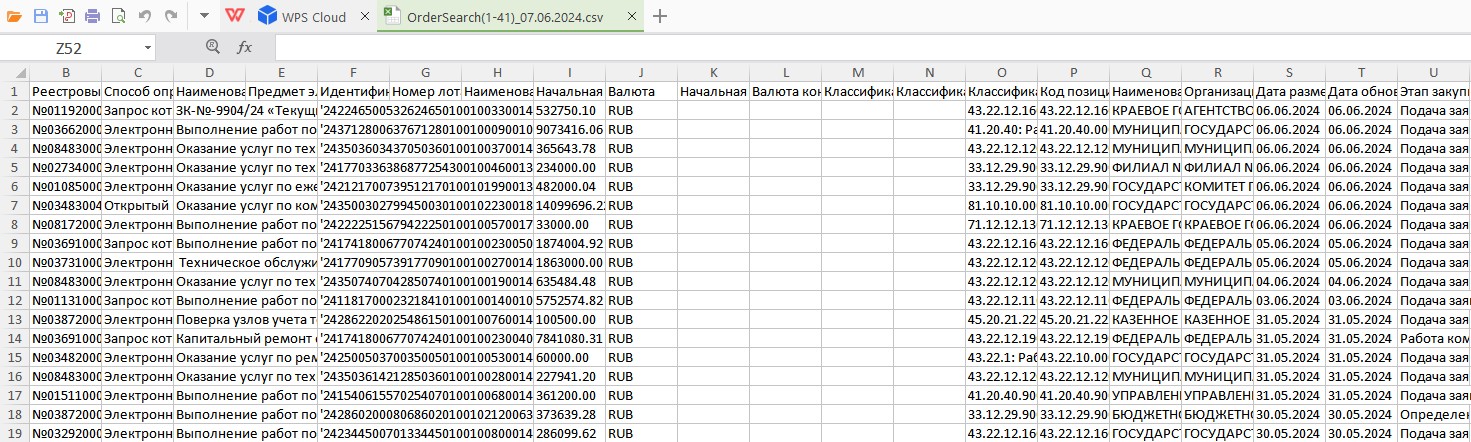Select row 1 header
This screenshot has width=1471, height=442.
(x=14, y=91)
